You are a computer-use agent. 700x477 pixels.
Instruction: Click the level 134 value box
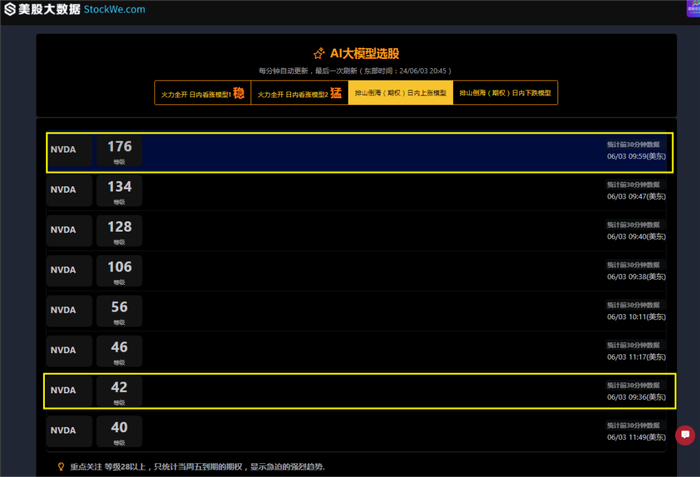pyautogui.click(x=119, y=191)
